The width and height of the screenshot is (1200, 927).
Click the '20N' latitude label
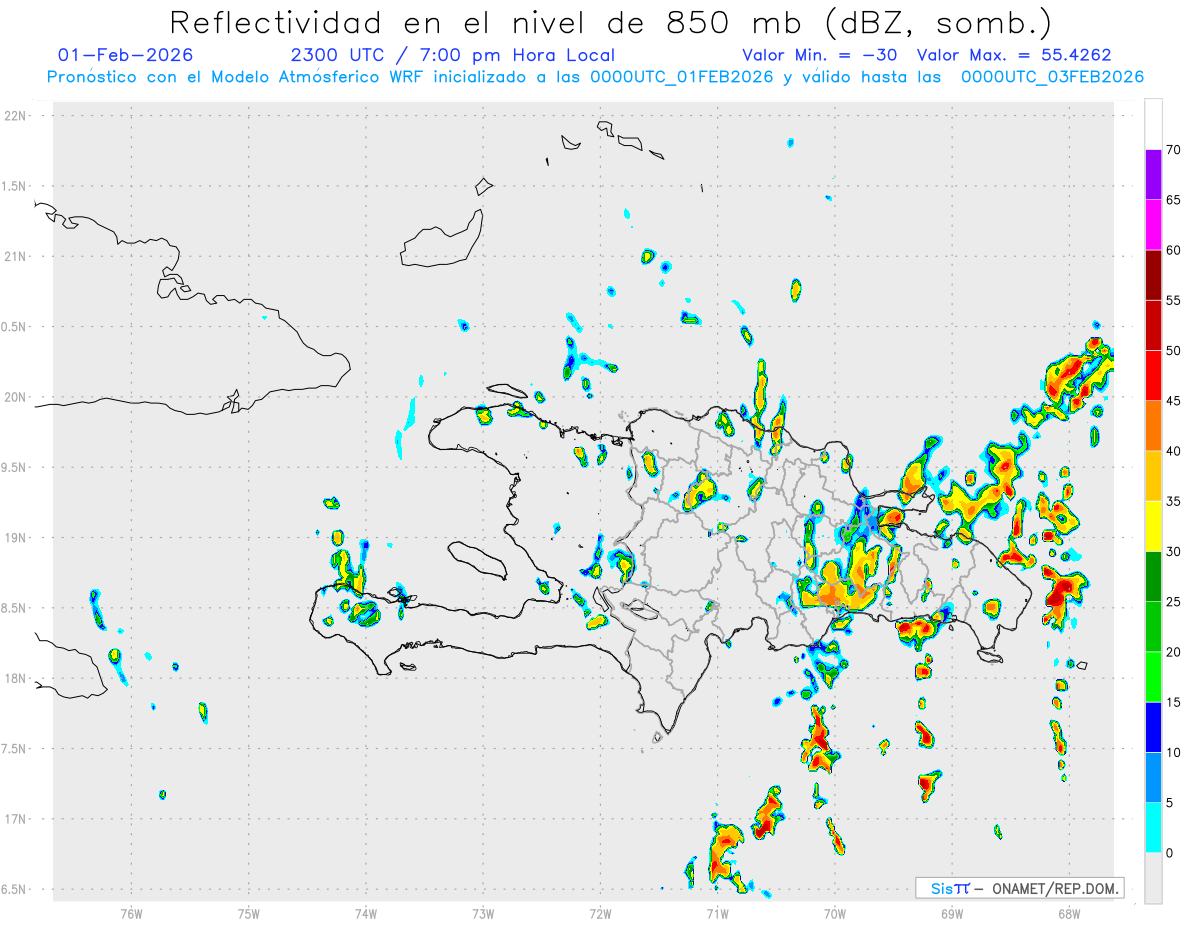(16, 397)
